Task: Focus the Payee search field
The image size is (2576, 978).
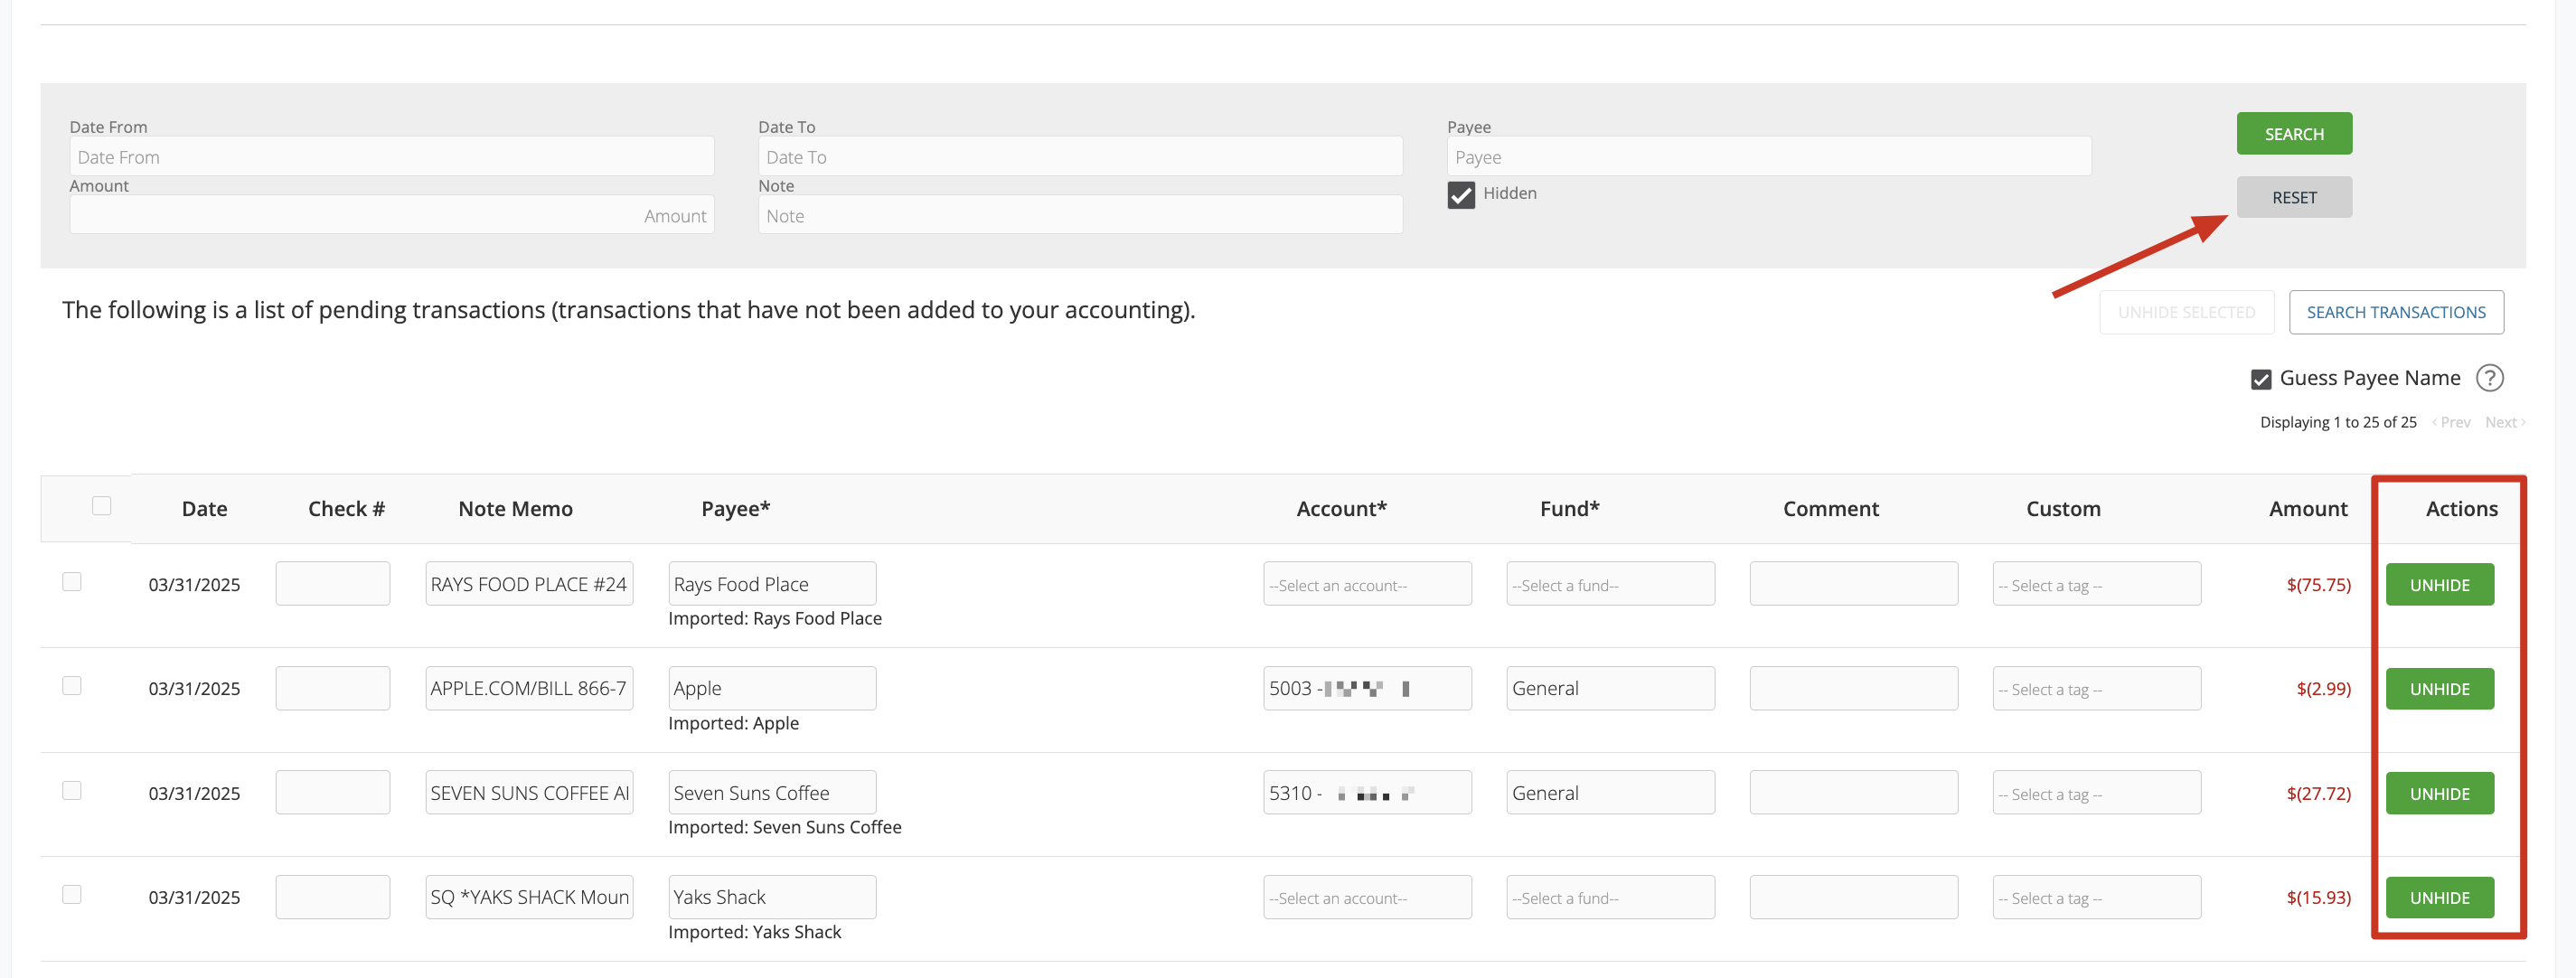Action: click(x=1768, y=157)
